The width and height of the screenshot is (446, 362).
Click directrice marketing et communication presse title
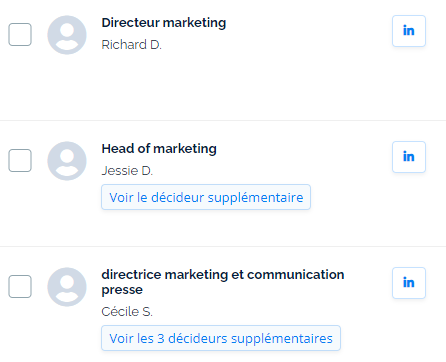tap(223, 282)
